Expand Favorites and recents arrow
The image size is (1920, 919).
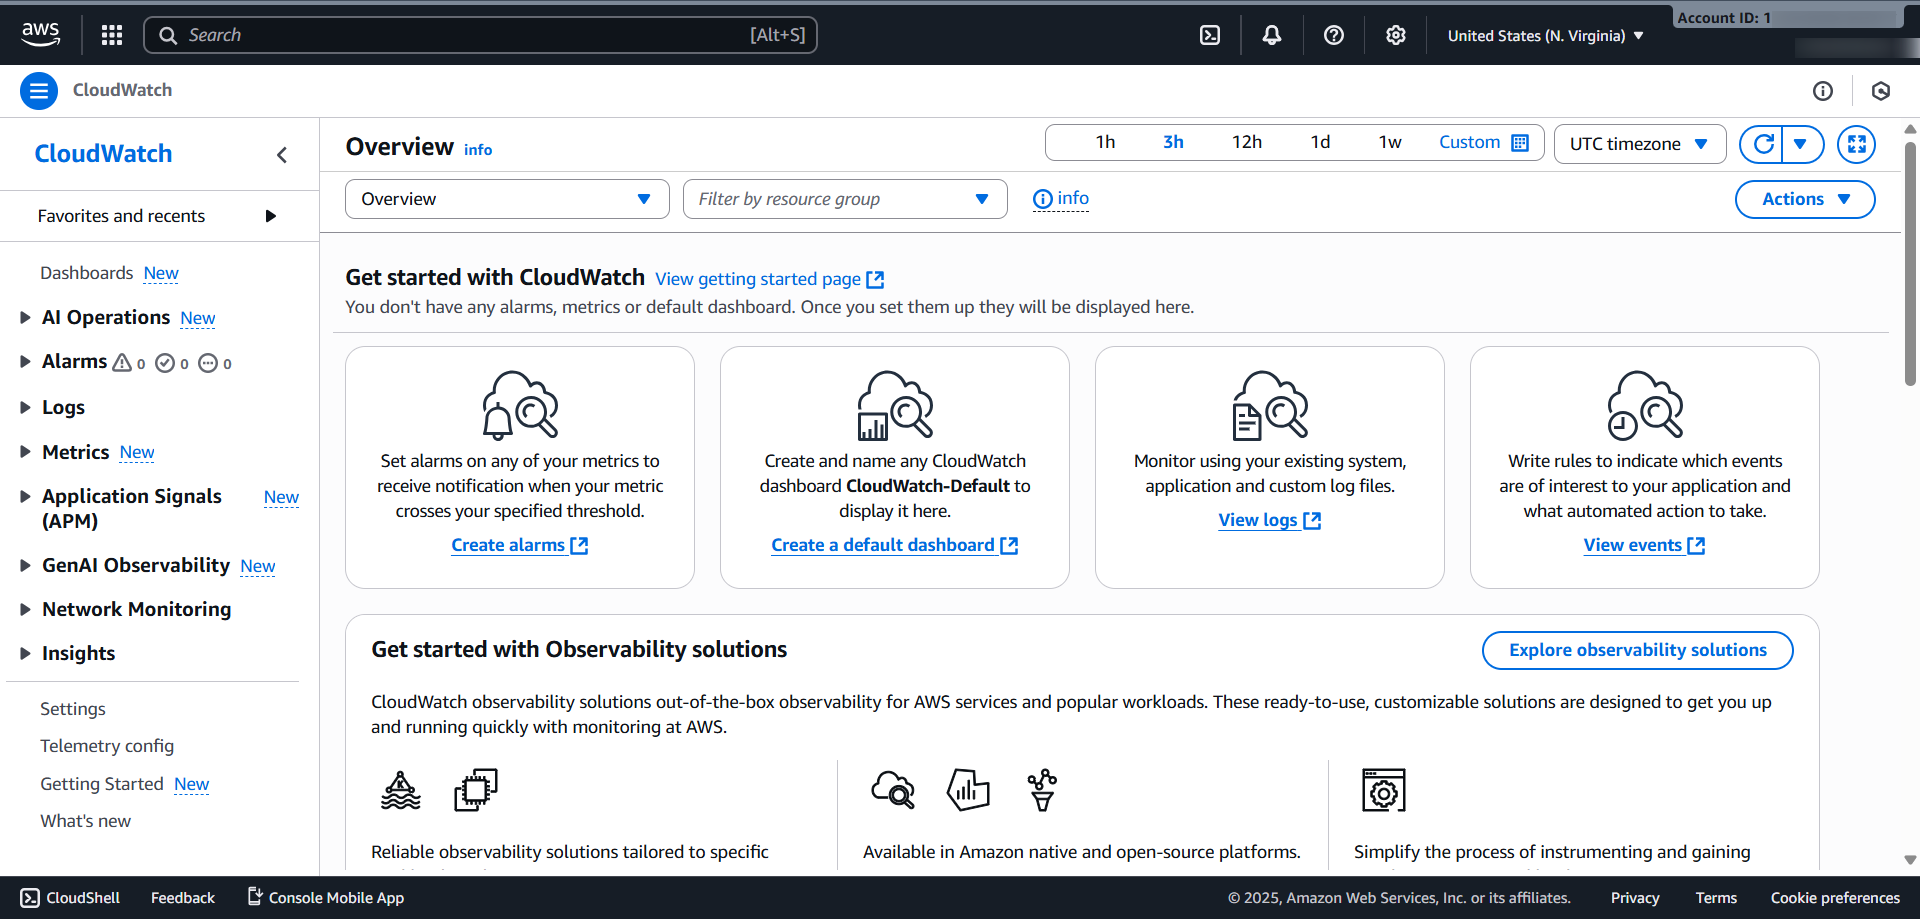pyautogui.click(x=270, y=216)
